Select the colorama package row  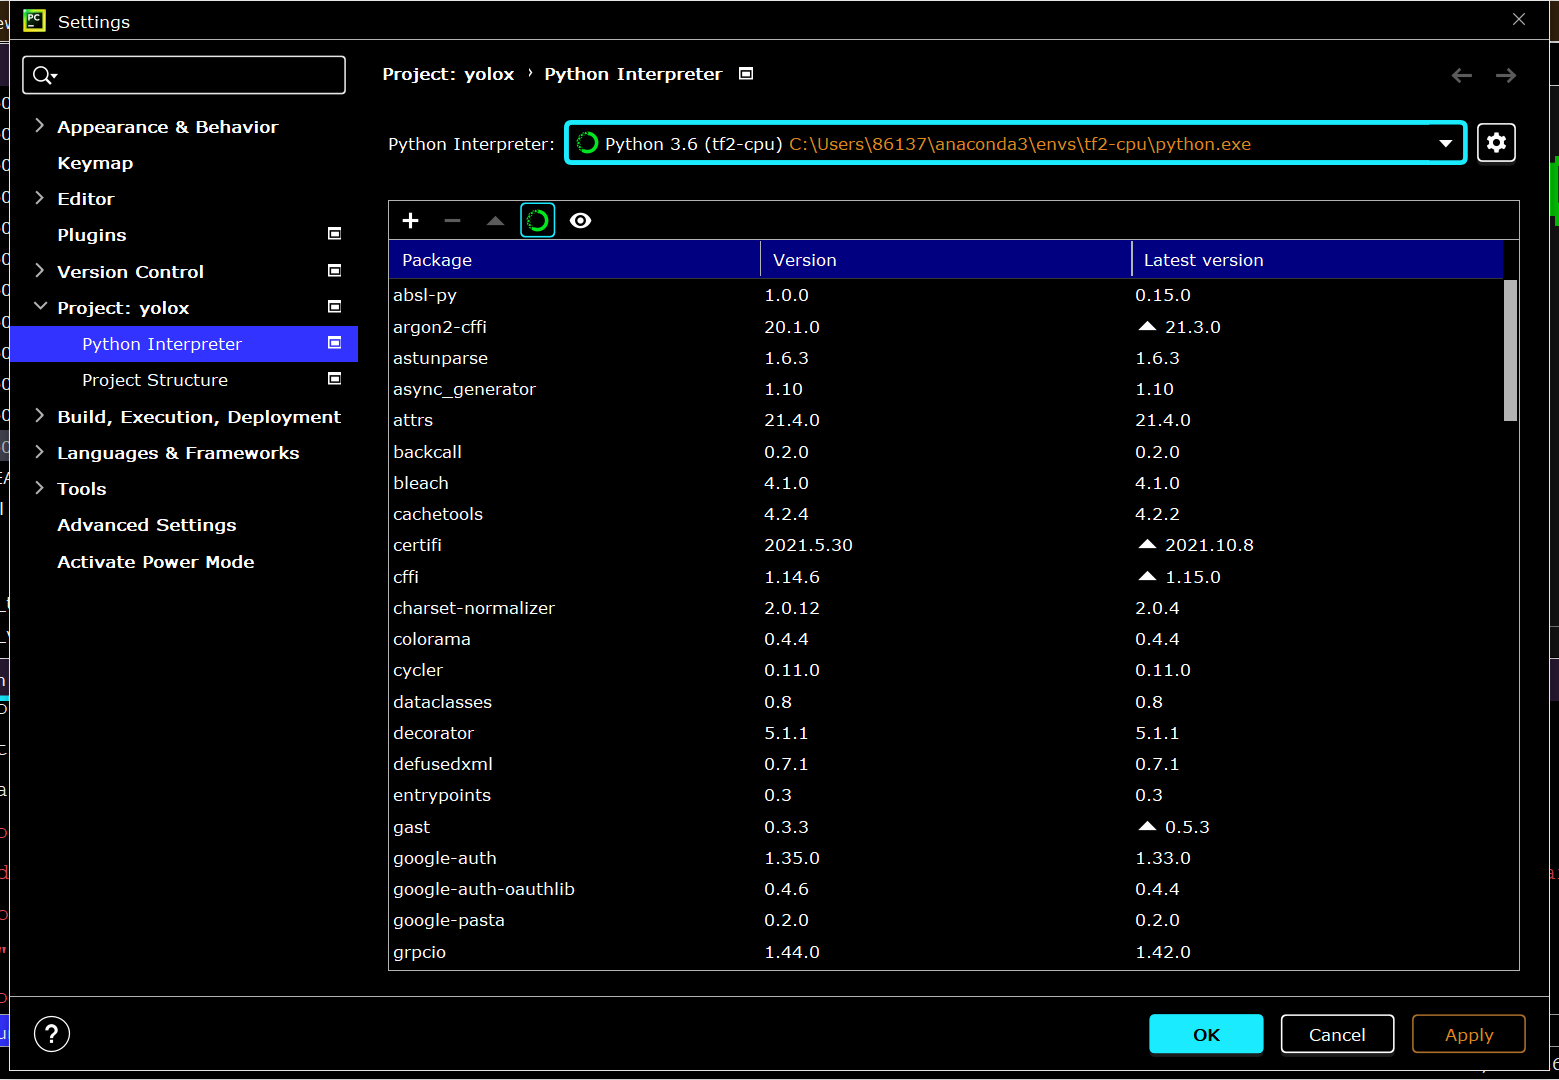(x=946, y=639)
